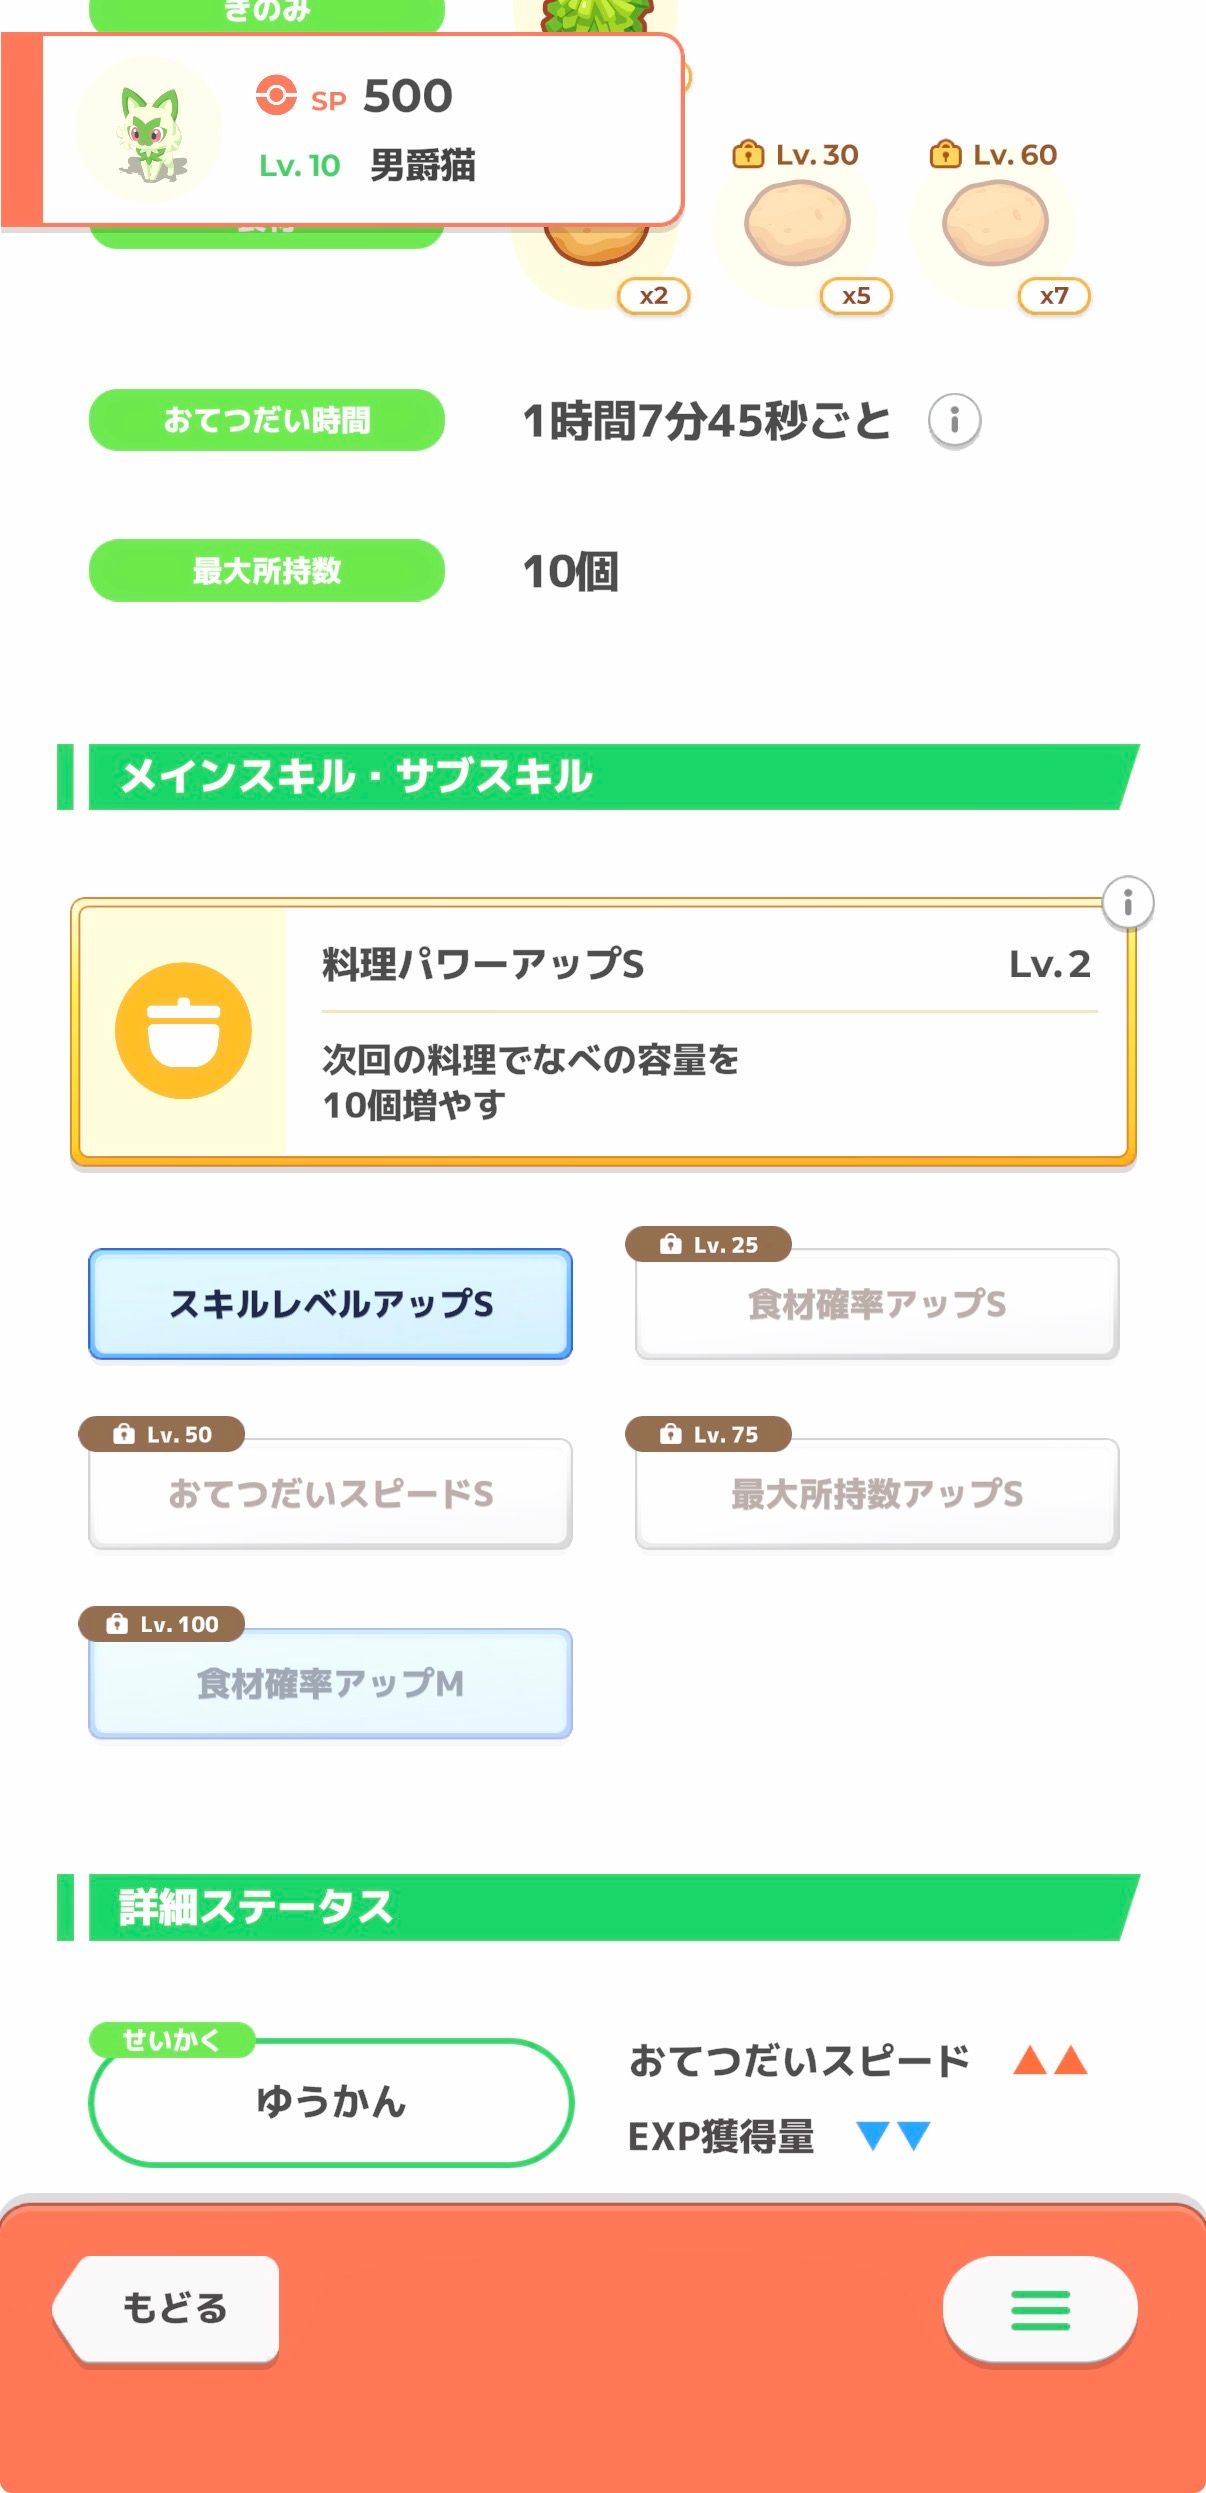Tap the locked 食材確率アップS sub skill
Viewport: 1206px width, 2493px height.
pyautogui.click(x=876, y=1304)
